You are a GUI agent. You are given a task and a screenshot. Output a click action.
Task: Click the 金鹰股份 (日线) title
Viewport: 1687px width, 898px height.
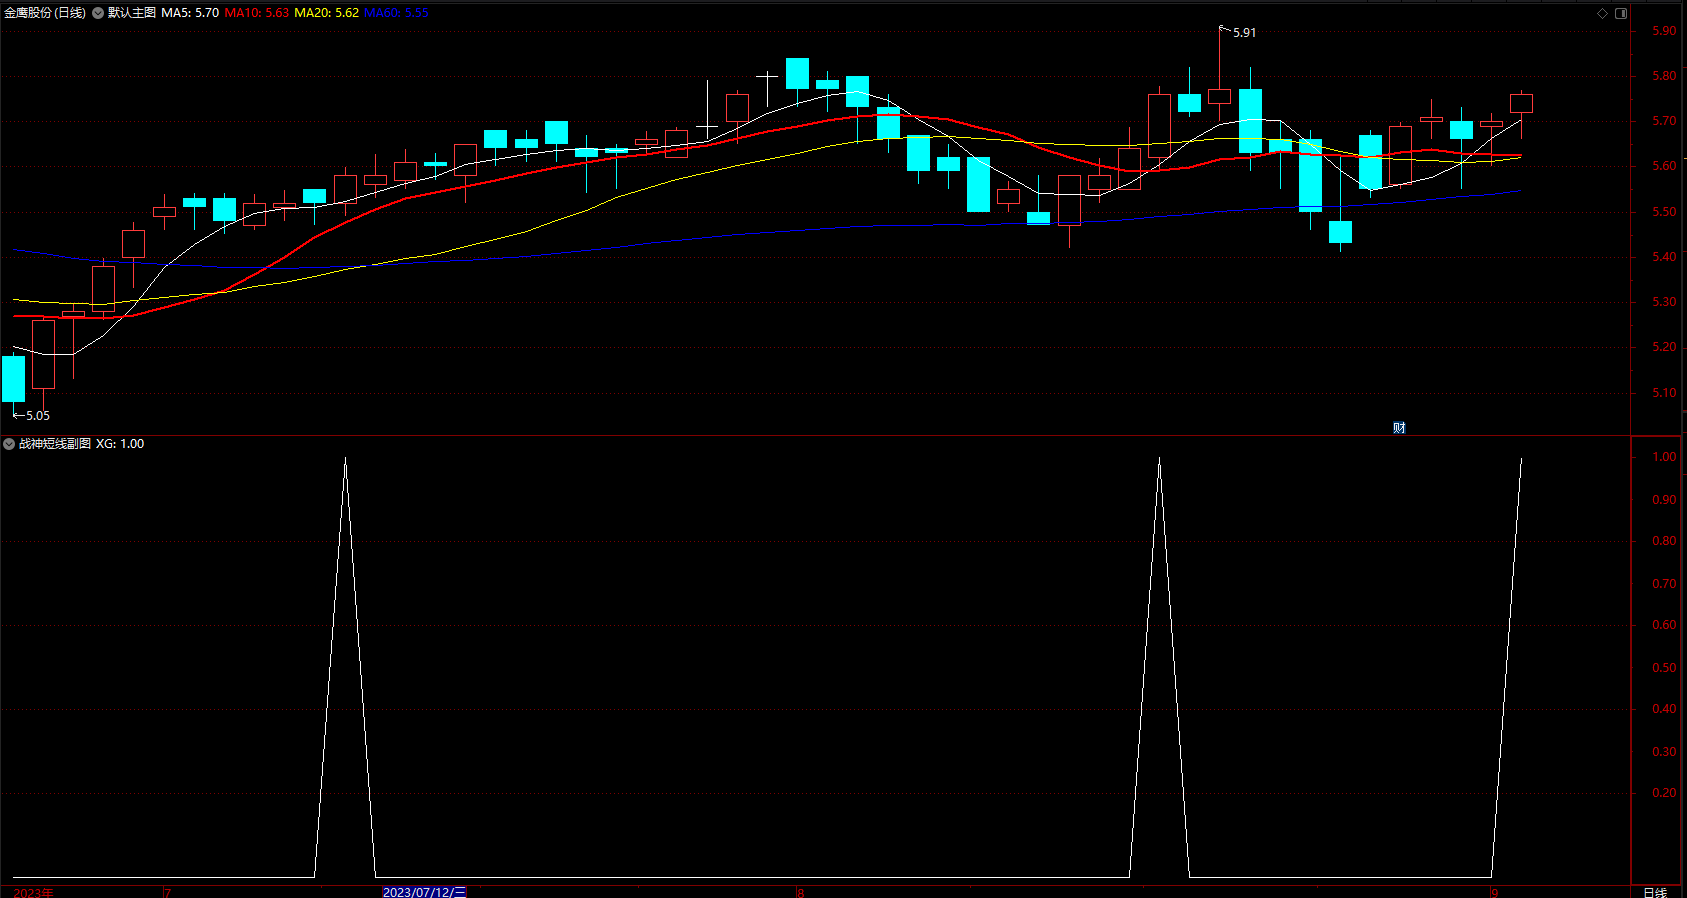tap(45, 13)
